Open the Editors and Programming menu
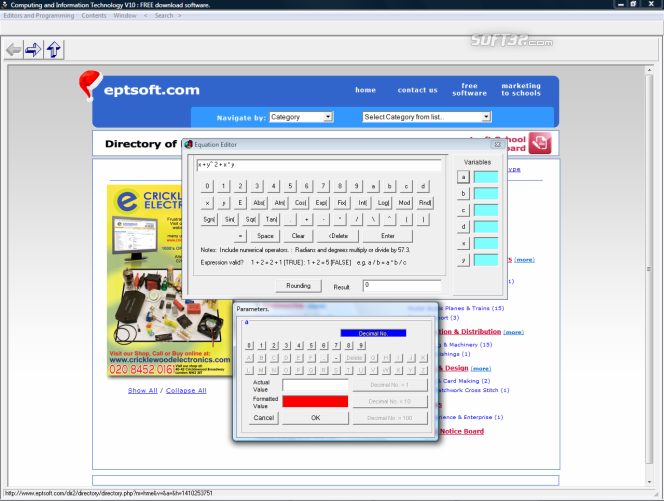Screen dimensions: 664x501 coord(39,16)
